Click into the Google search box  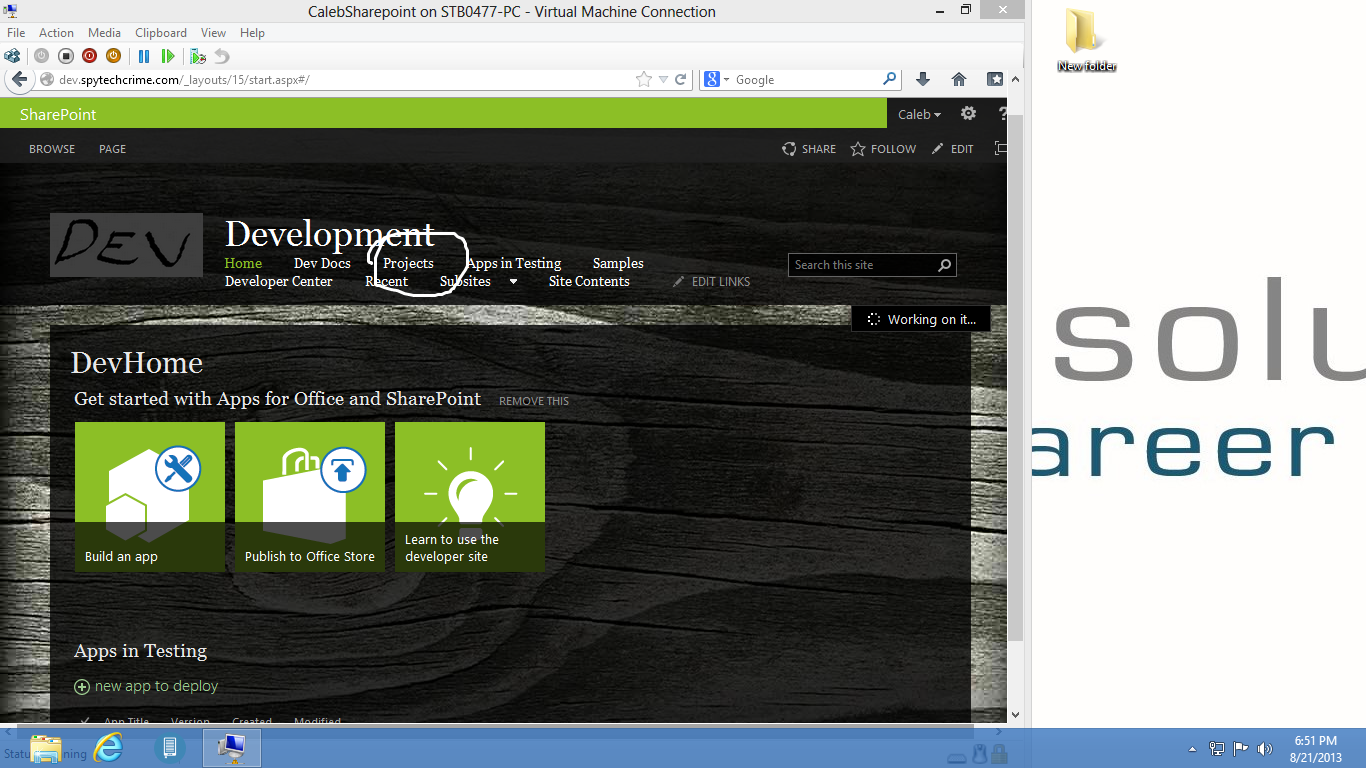pyautogui.click(x=806, y=80)
